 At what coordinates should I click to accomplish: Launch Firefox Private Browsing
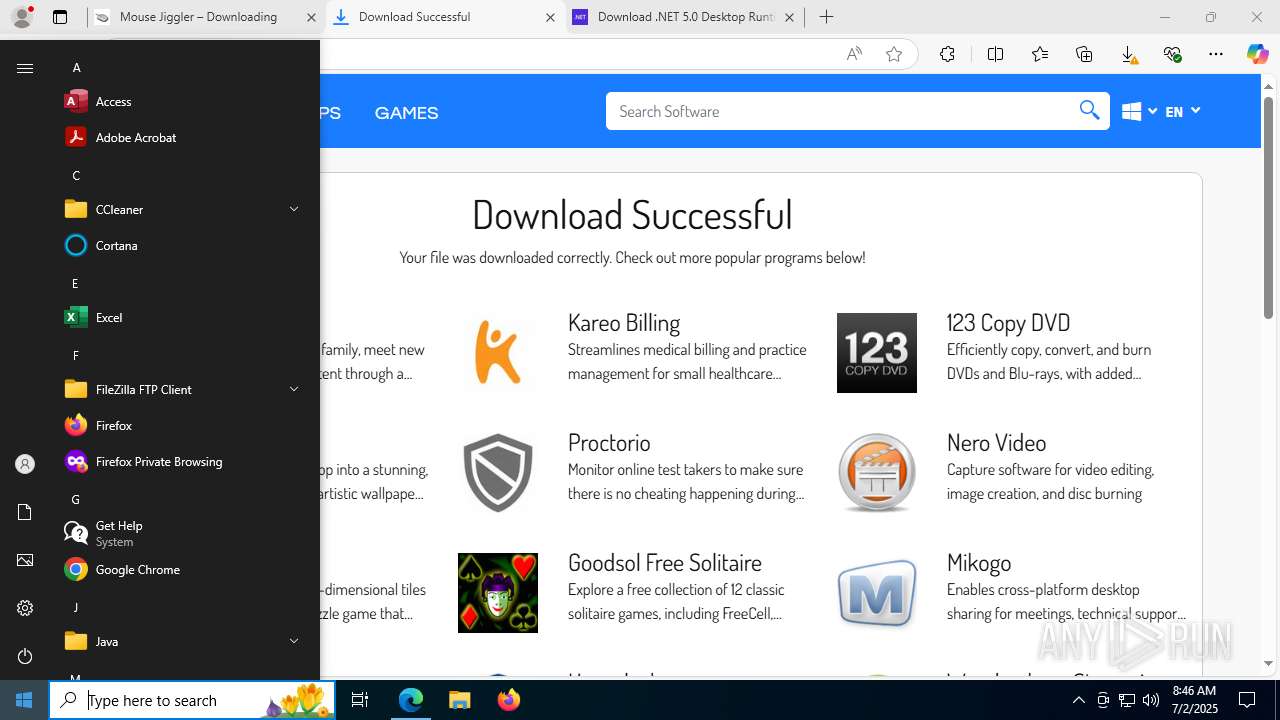point(180,461)
